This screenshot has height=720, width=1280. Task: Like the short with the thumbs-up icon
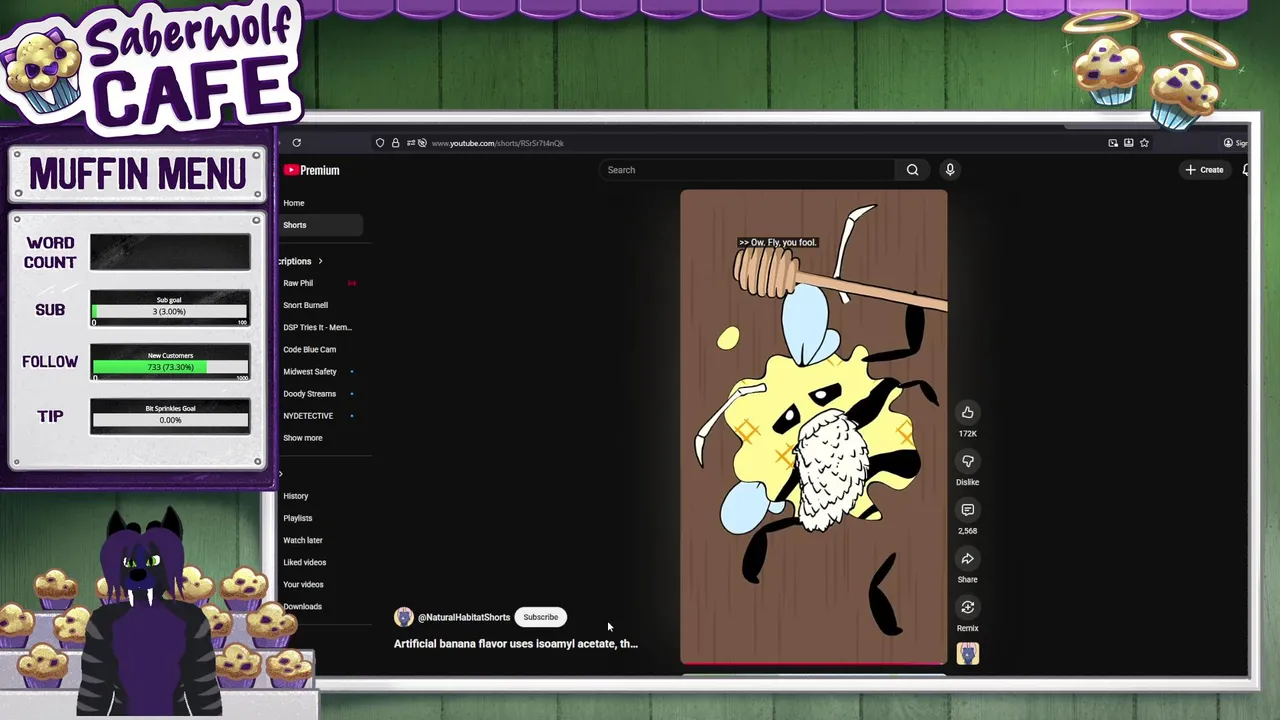coord(967,412)
